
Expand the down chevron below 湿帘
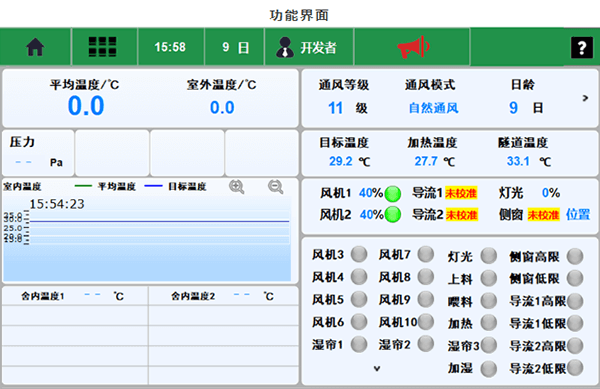click(377, 369)
